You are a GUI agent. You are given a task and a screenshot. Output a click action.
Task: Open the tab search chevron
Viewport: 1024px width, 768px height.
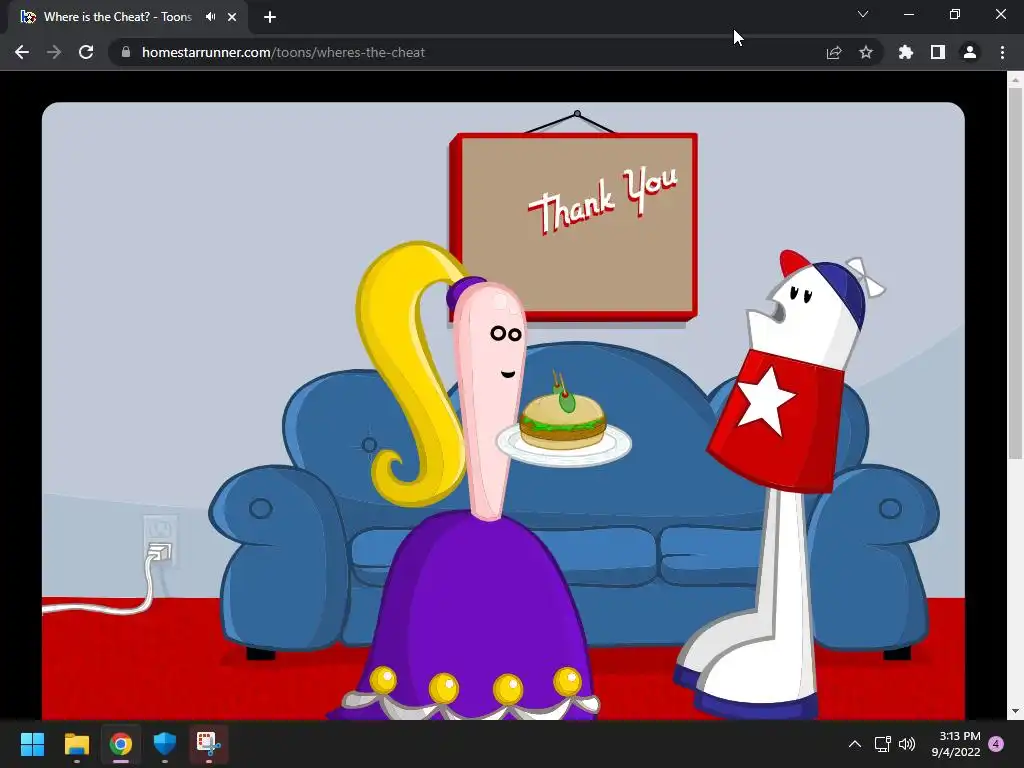(863, 14)
